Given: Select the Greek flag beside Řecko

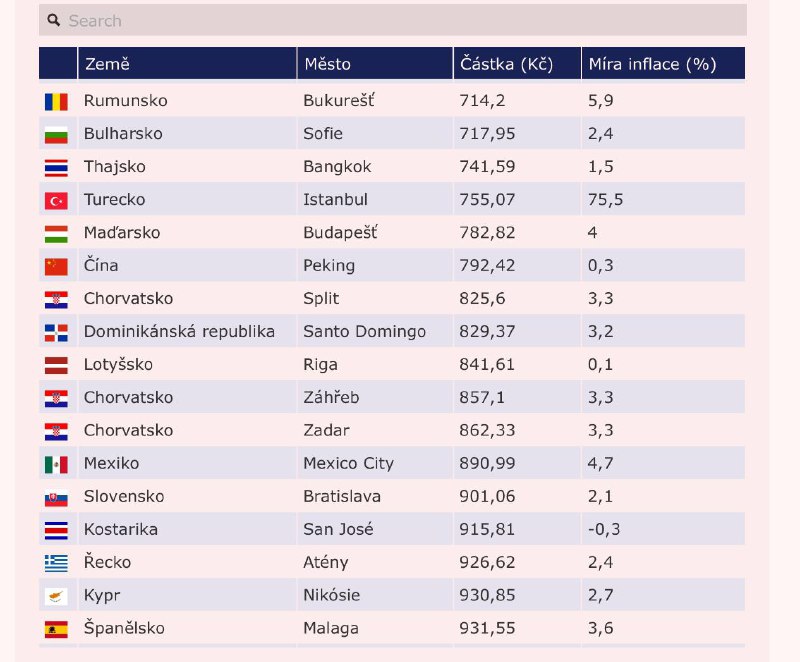Looking at the screenshot, I should coord(56,563).
